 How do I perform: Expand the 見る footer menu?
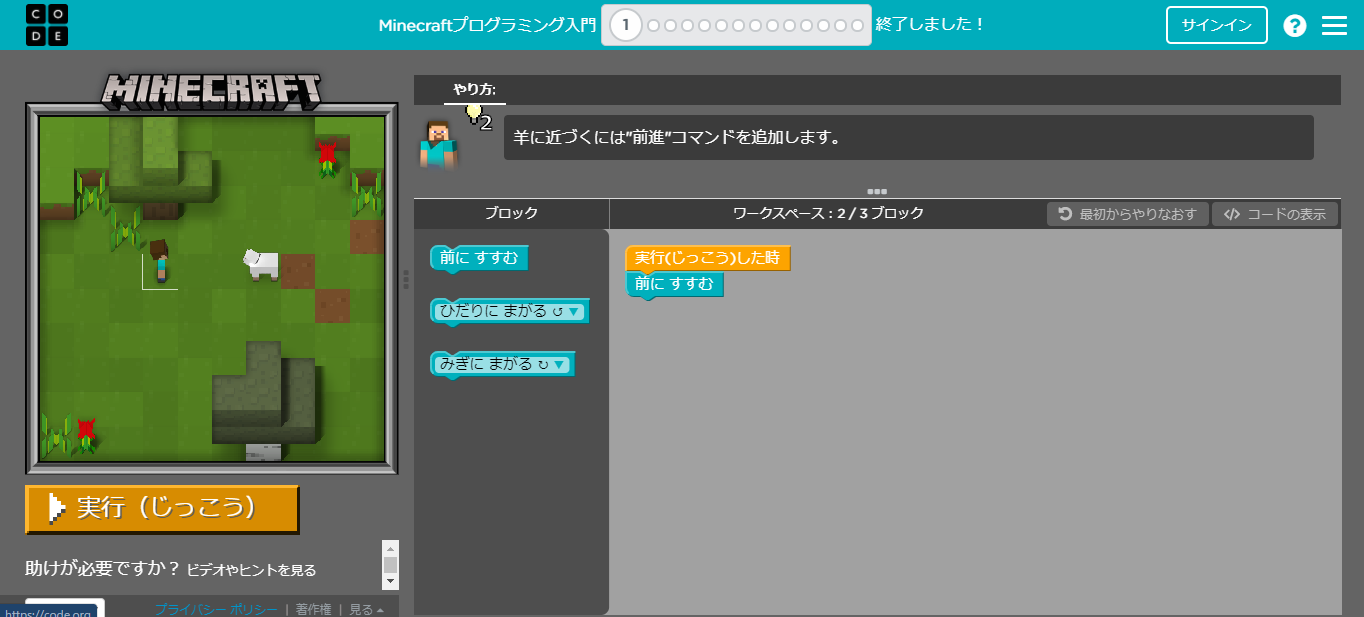[366, 609]
